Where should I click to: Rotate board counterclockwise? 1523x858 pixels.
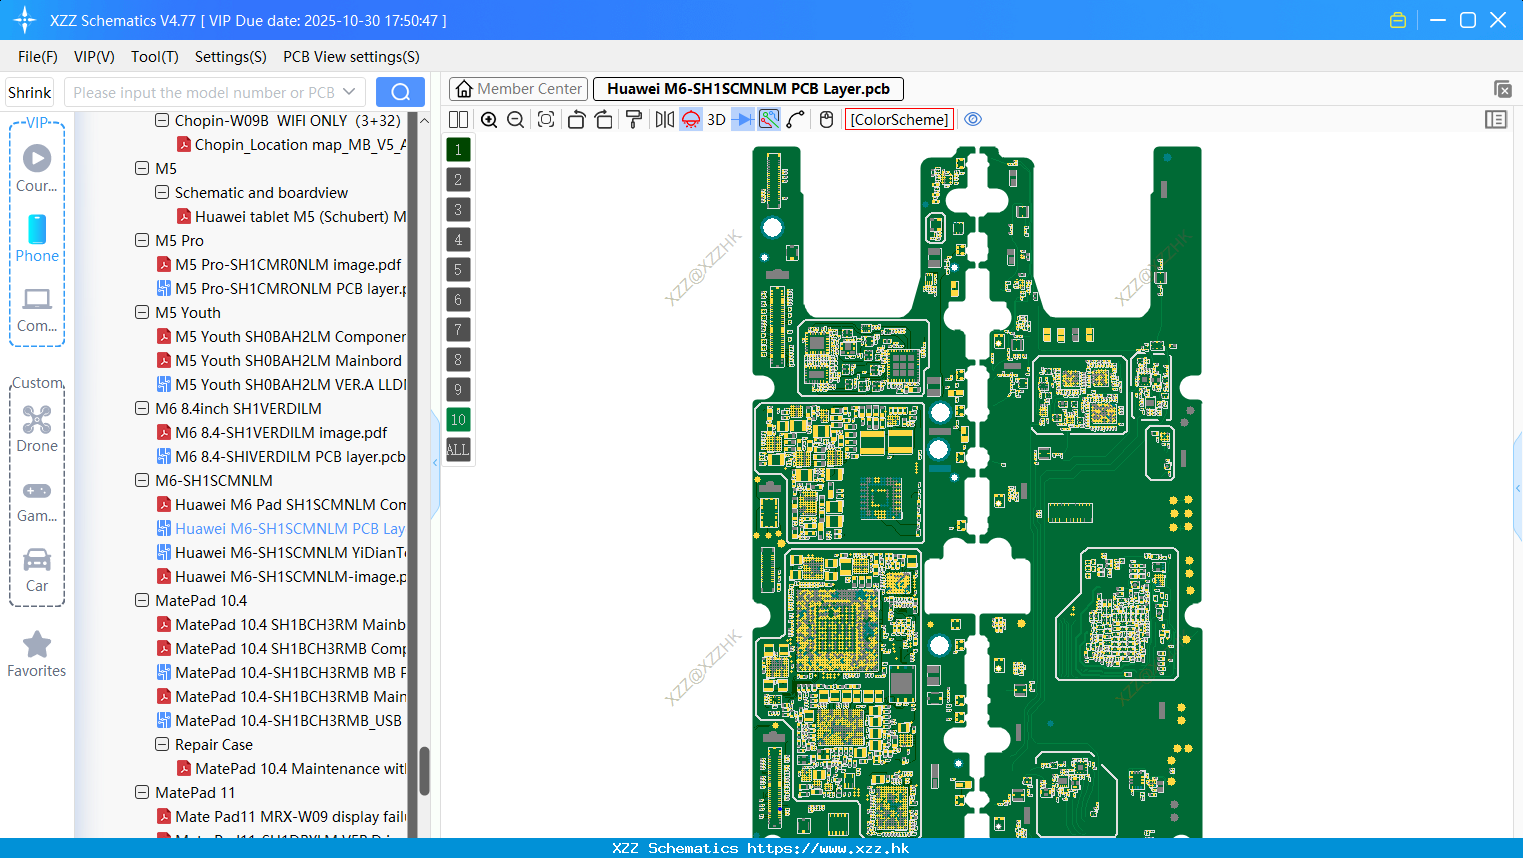pos(576,120)
